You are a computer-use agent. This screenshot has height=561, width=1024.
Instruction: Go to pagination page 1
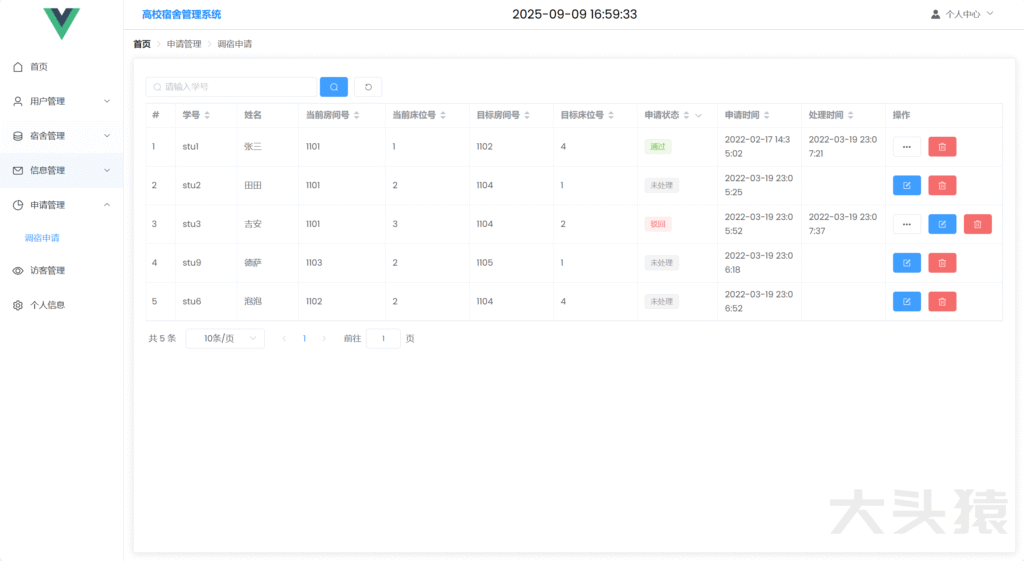tap(304, 338)
